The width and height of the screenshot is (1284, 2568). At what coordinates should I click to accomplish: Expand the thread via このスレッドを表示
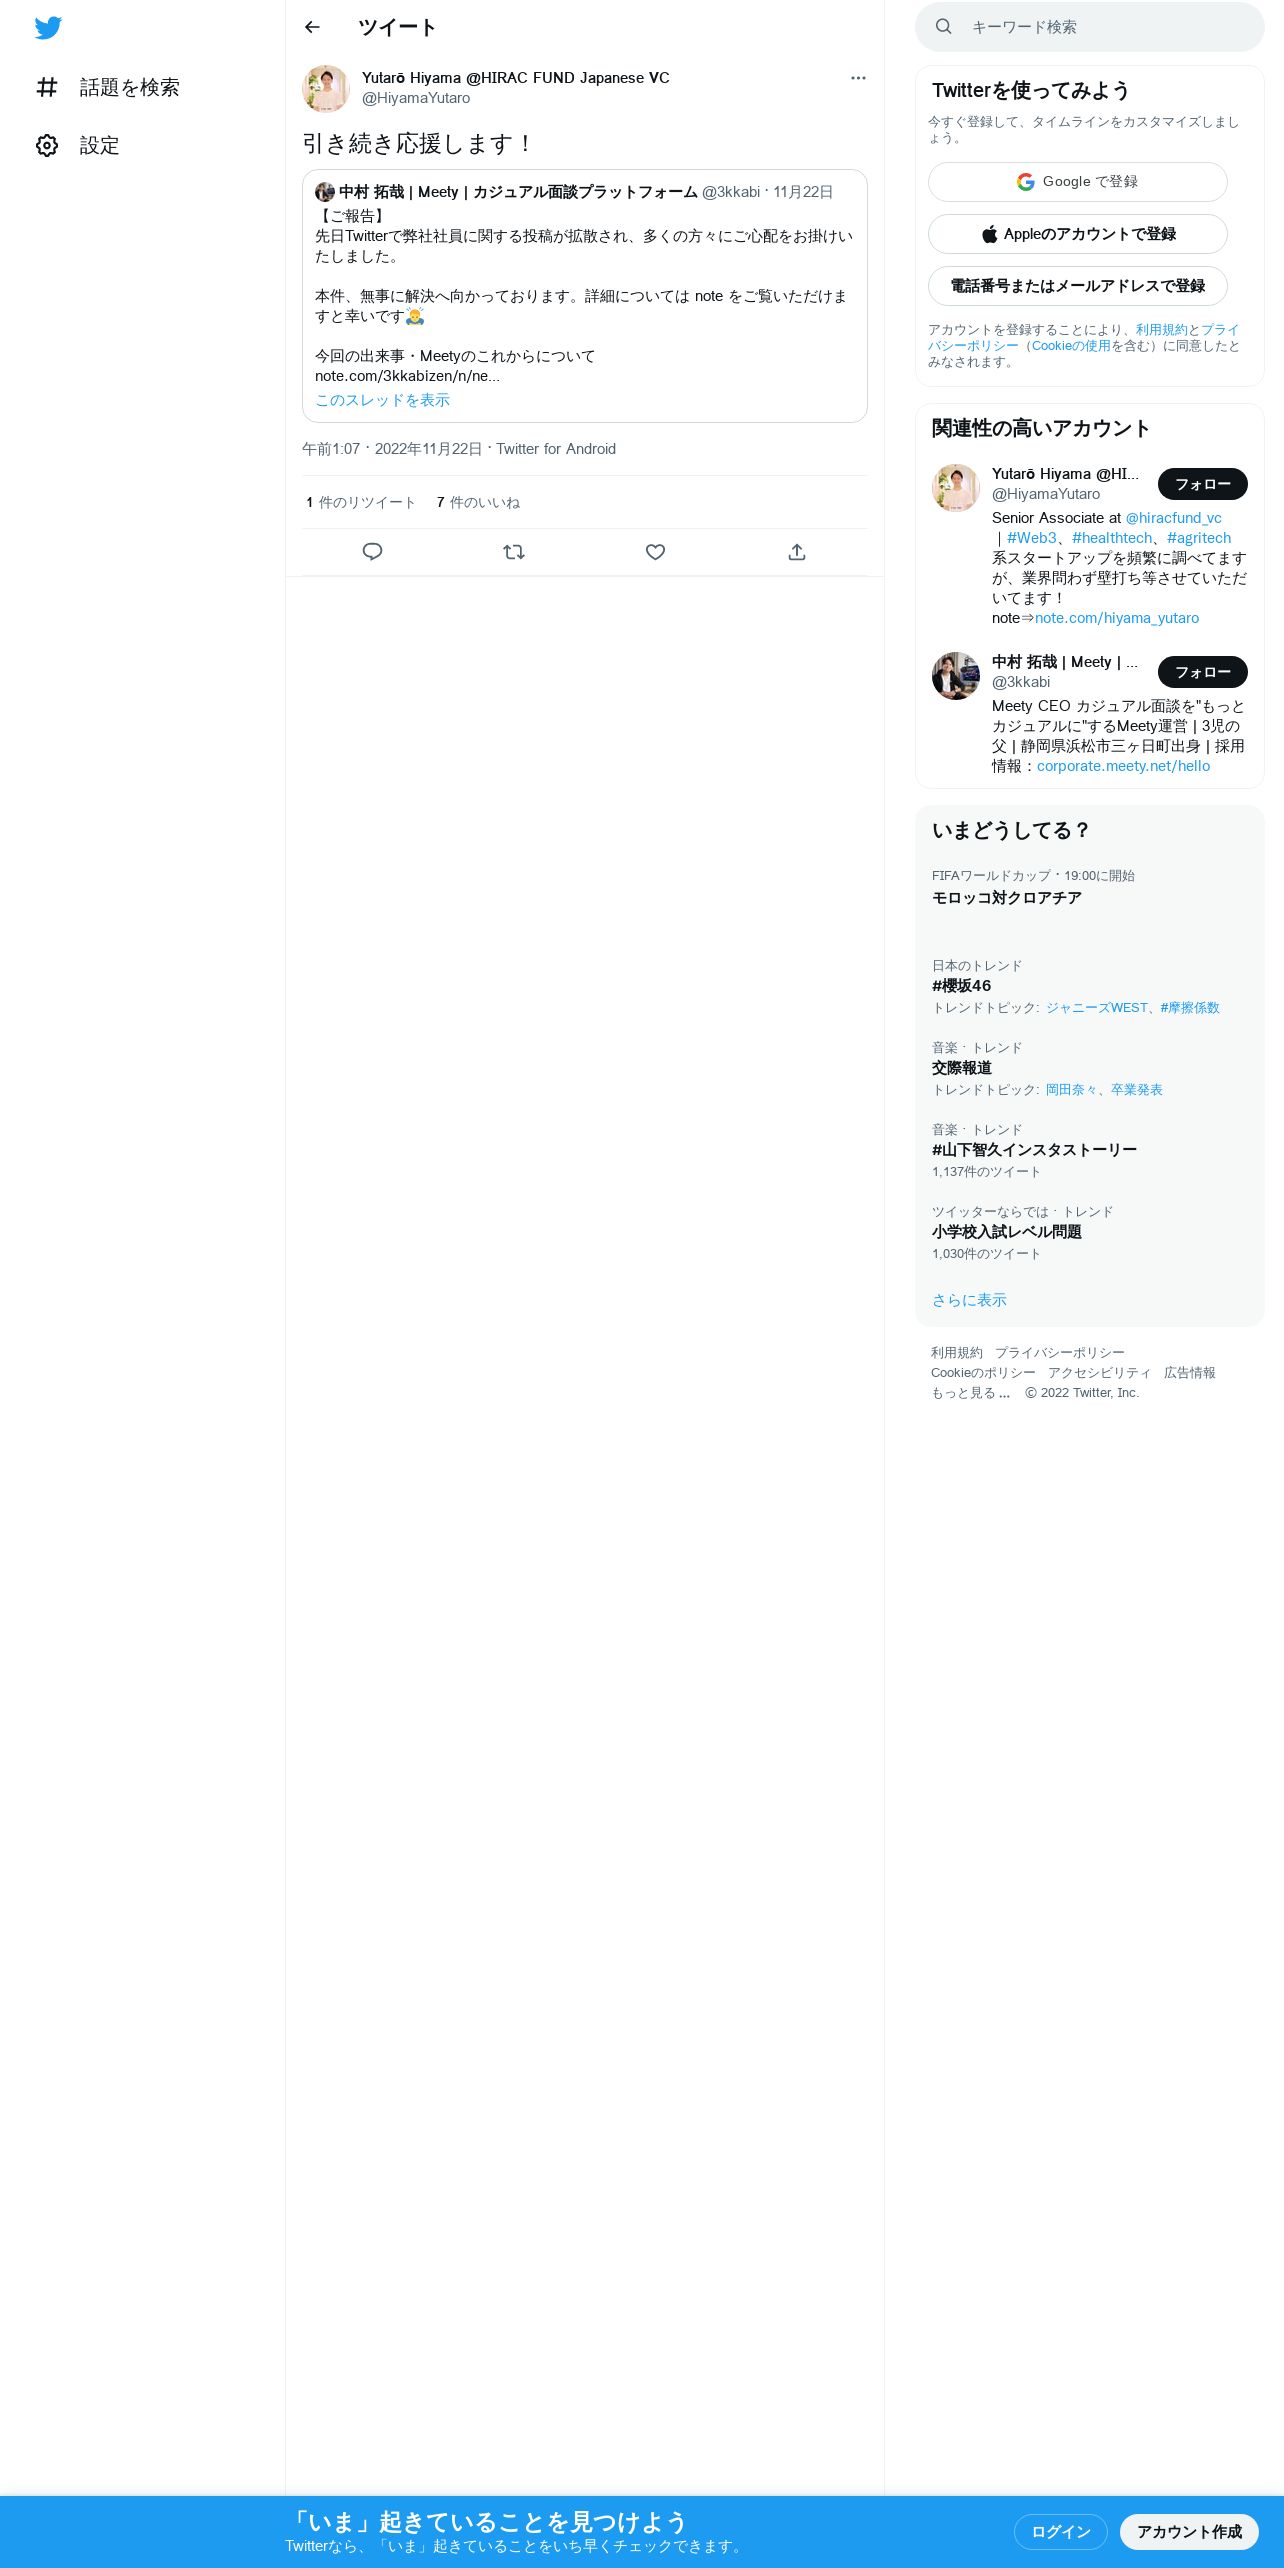(x=383, y=400)
